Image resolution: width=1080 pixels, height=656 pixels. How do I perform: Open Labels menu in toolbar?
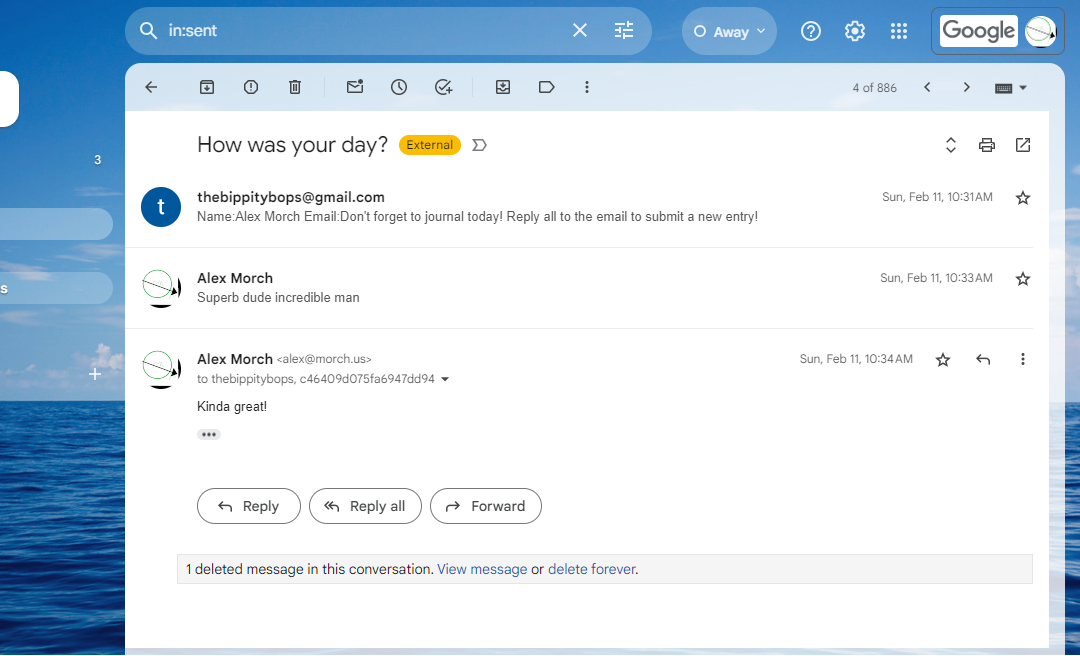[x=547, y=87]
